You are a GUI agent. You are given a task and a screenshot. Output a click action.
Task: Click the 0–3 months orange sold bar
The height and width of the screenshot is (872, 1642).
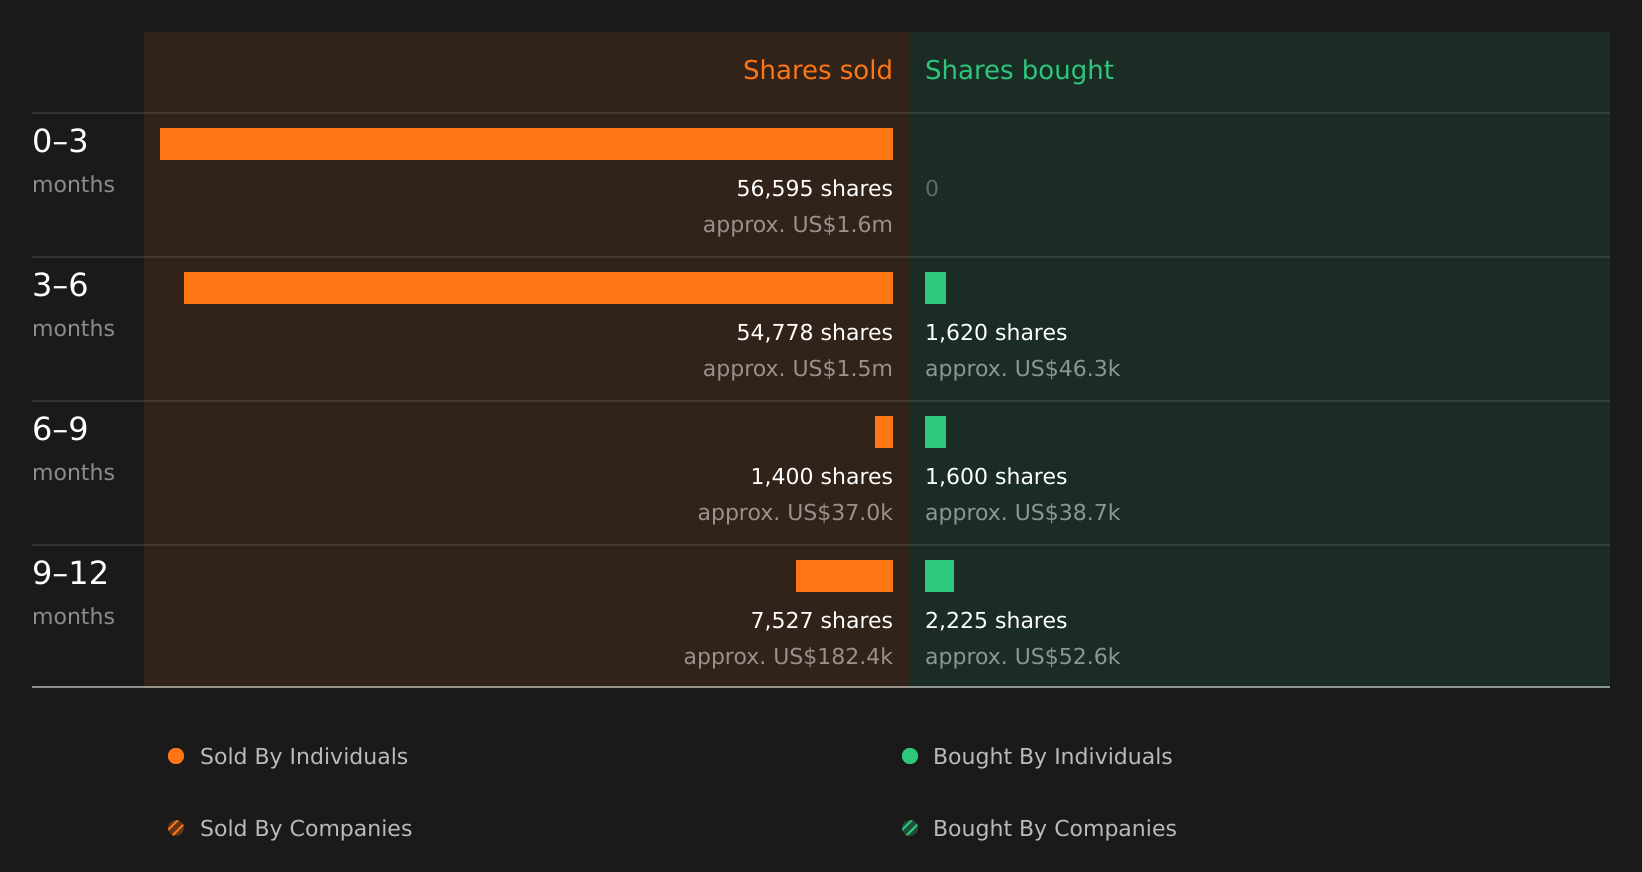(526, 144)
